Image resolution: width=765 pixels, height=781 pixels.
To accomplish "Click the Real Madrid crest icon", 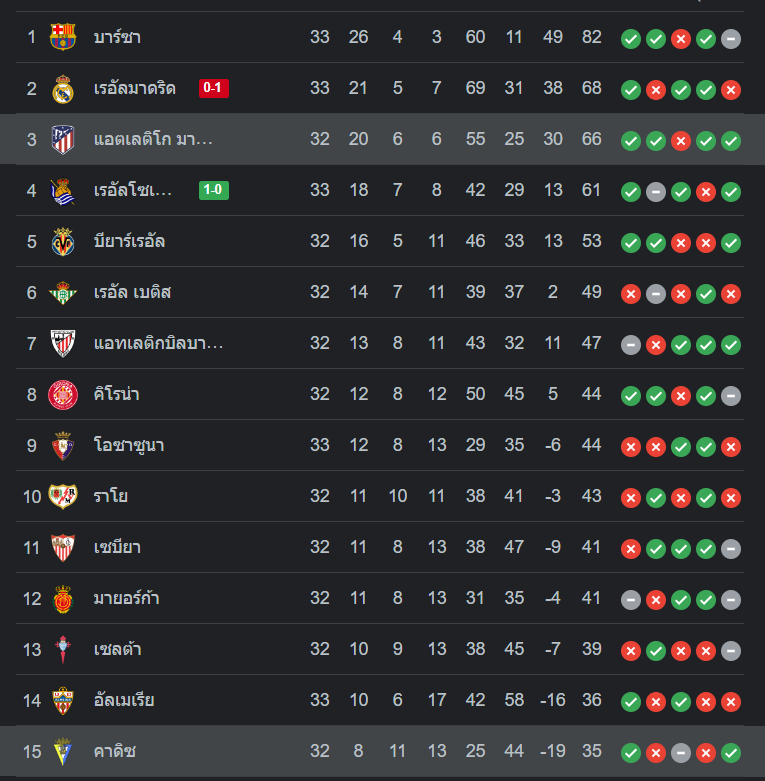I will click(x=63, y=89).
